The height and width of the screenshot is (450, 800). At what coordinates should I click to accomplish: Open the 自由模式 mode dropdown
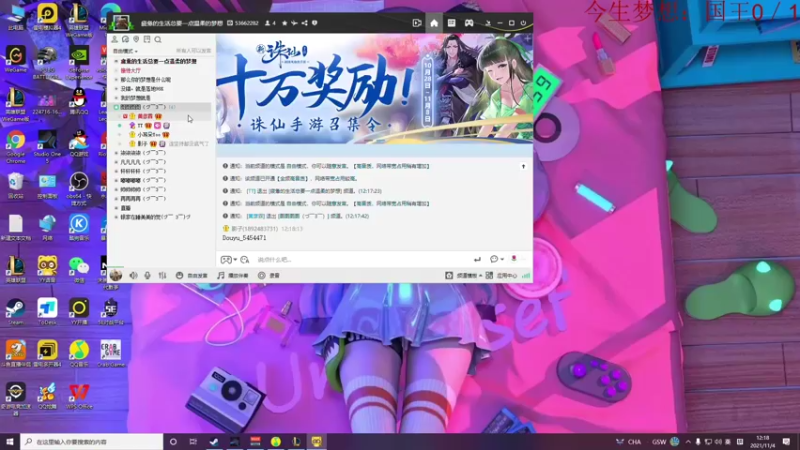[x=125, y=51]
